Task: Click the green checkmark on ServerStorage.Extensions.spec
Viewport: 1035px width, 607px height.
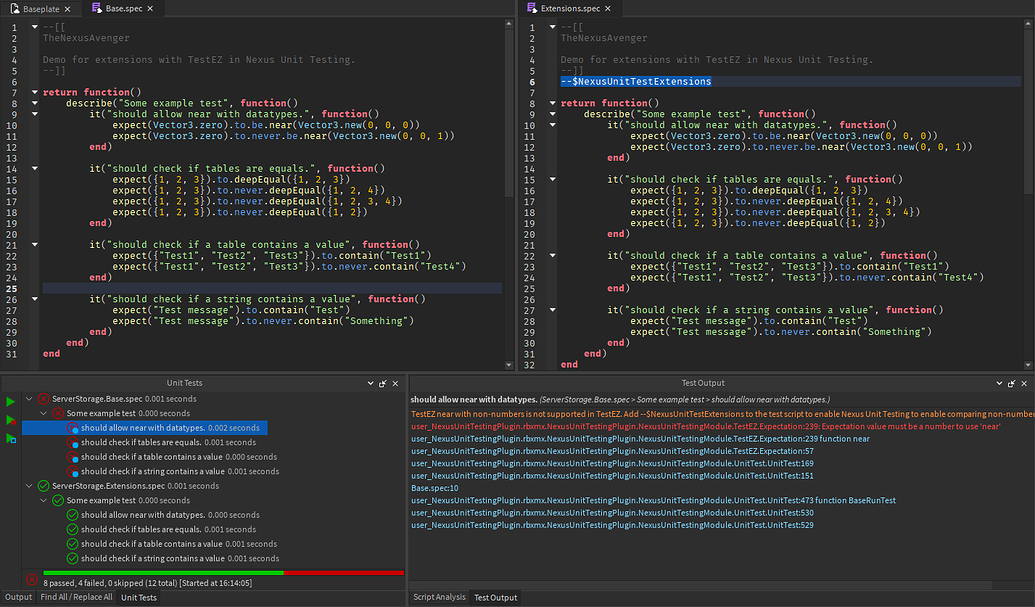Action: coord(43,486)
